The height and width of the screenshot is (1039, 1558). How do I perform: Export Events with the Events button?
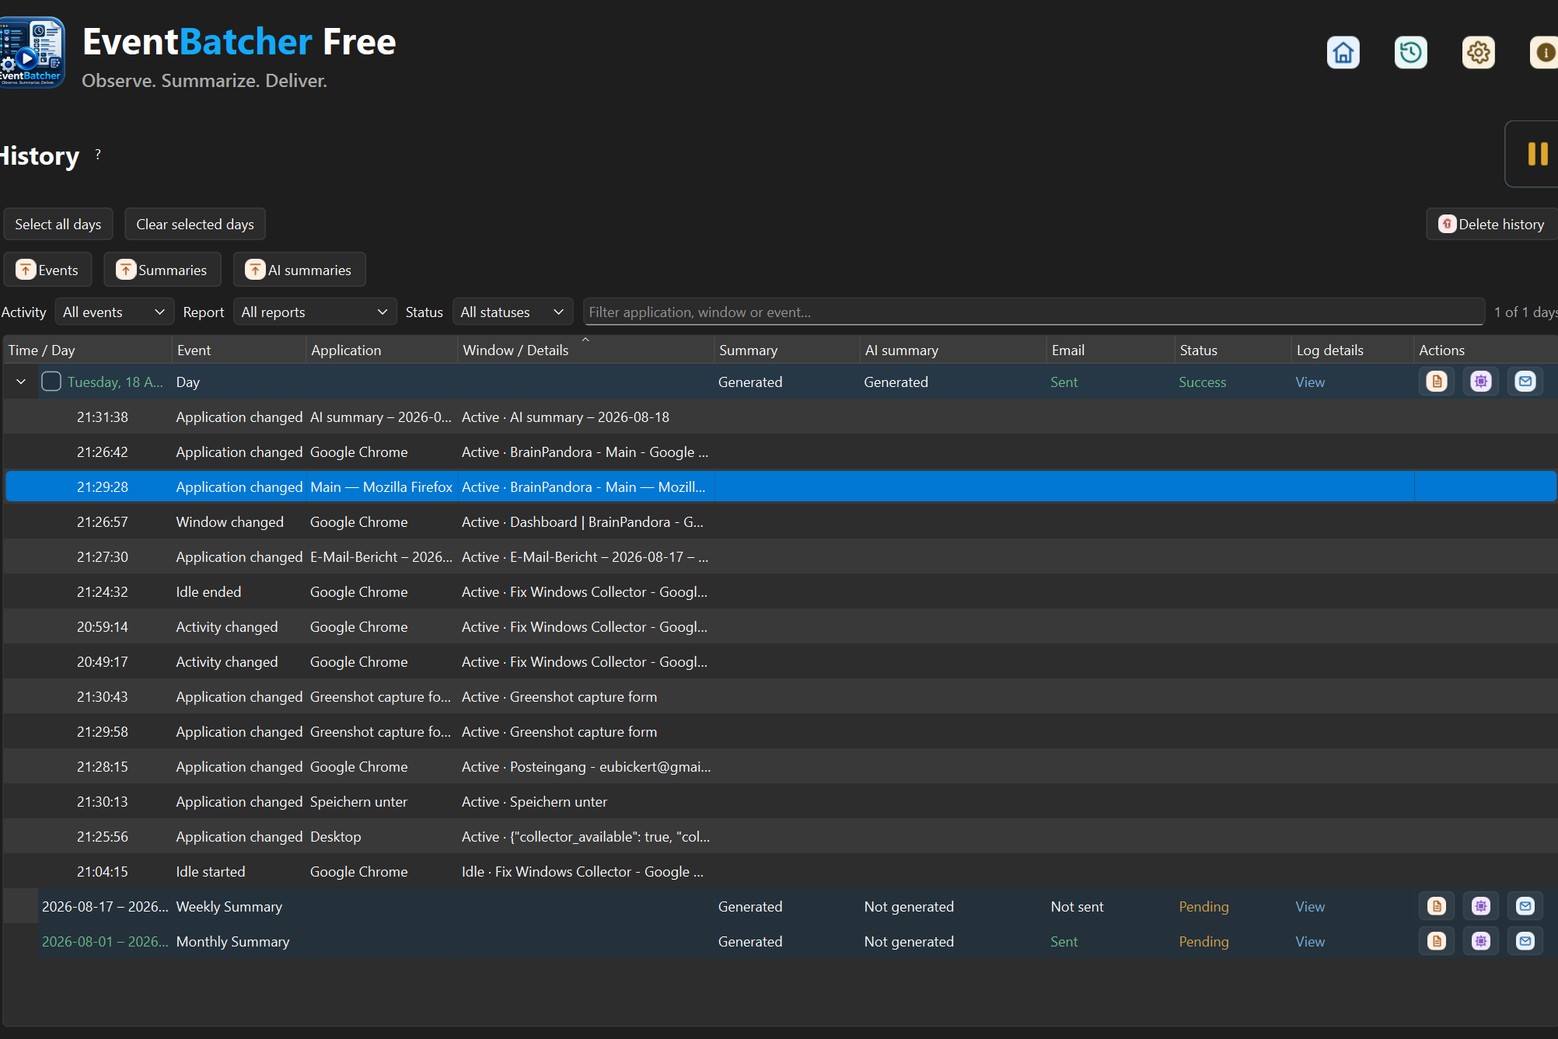[x=47, y=270]
